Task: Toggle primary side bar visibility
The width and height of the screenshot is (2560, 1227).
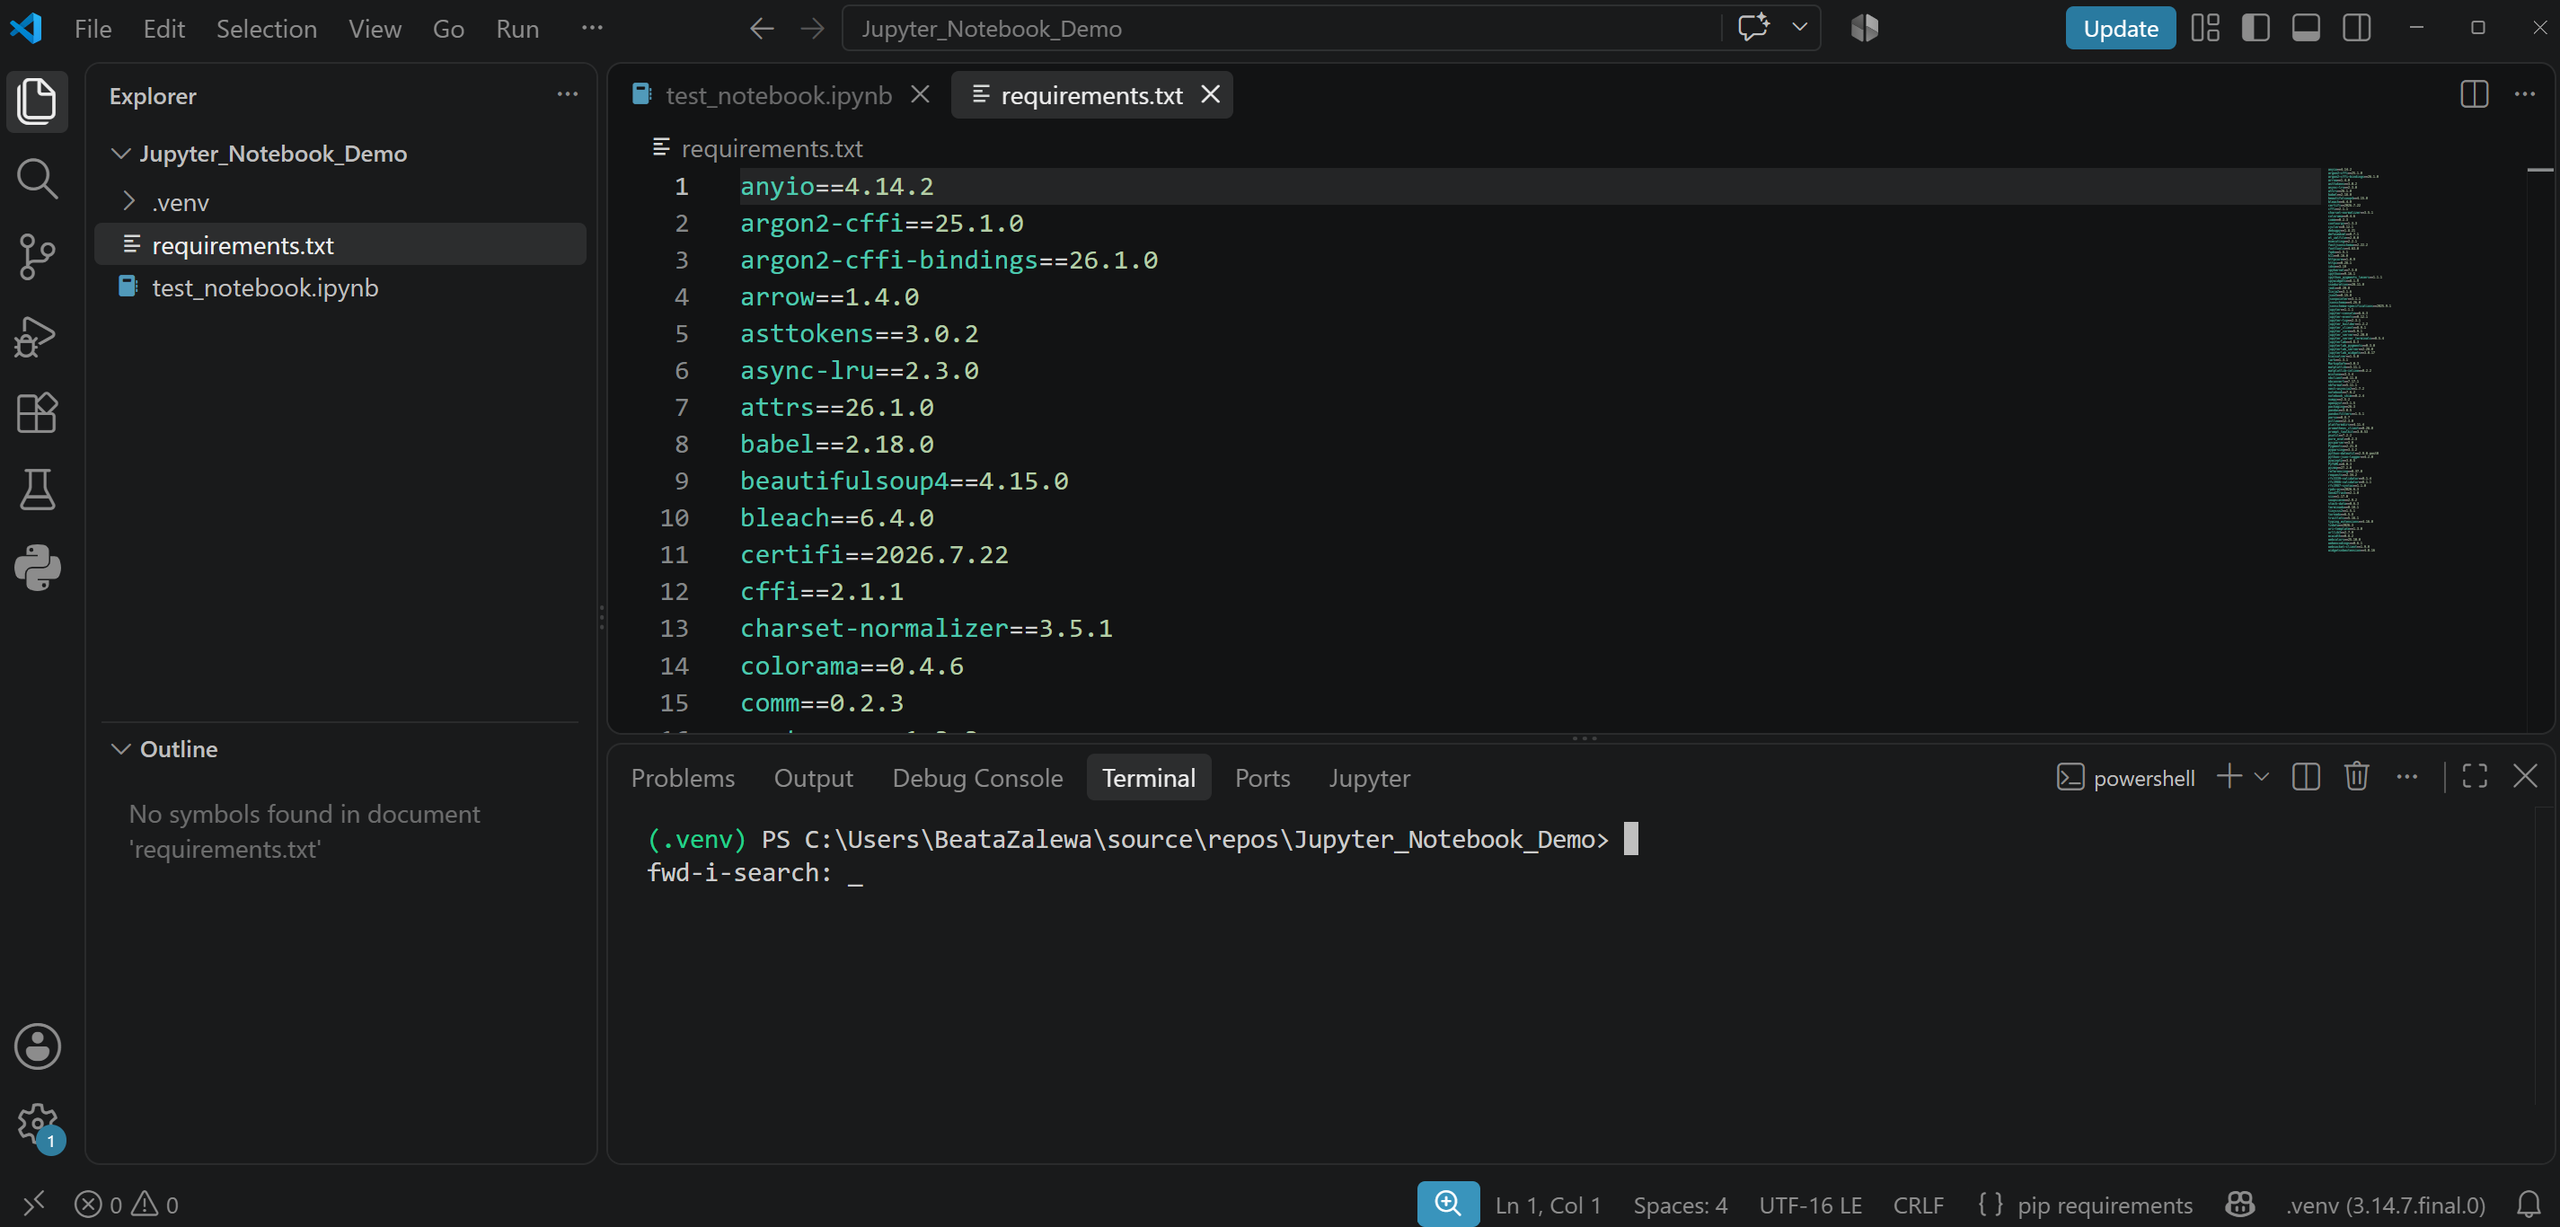Action: point(2255,28)
